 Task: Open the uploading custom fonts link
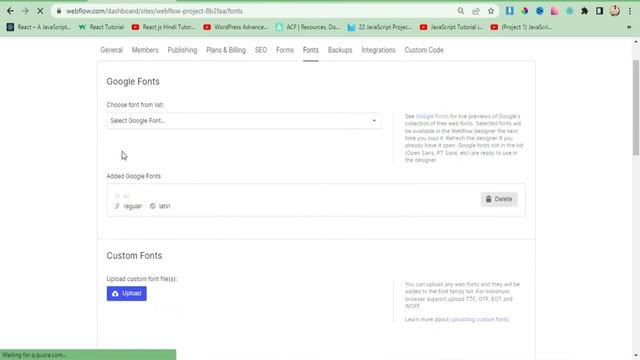(x=479, y=319)
